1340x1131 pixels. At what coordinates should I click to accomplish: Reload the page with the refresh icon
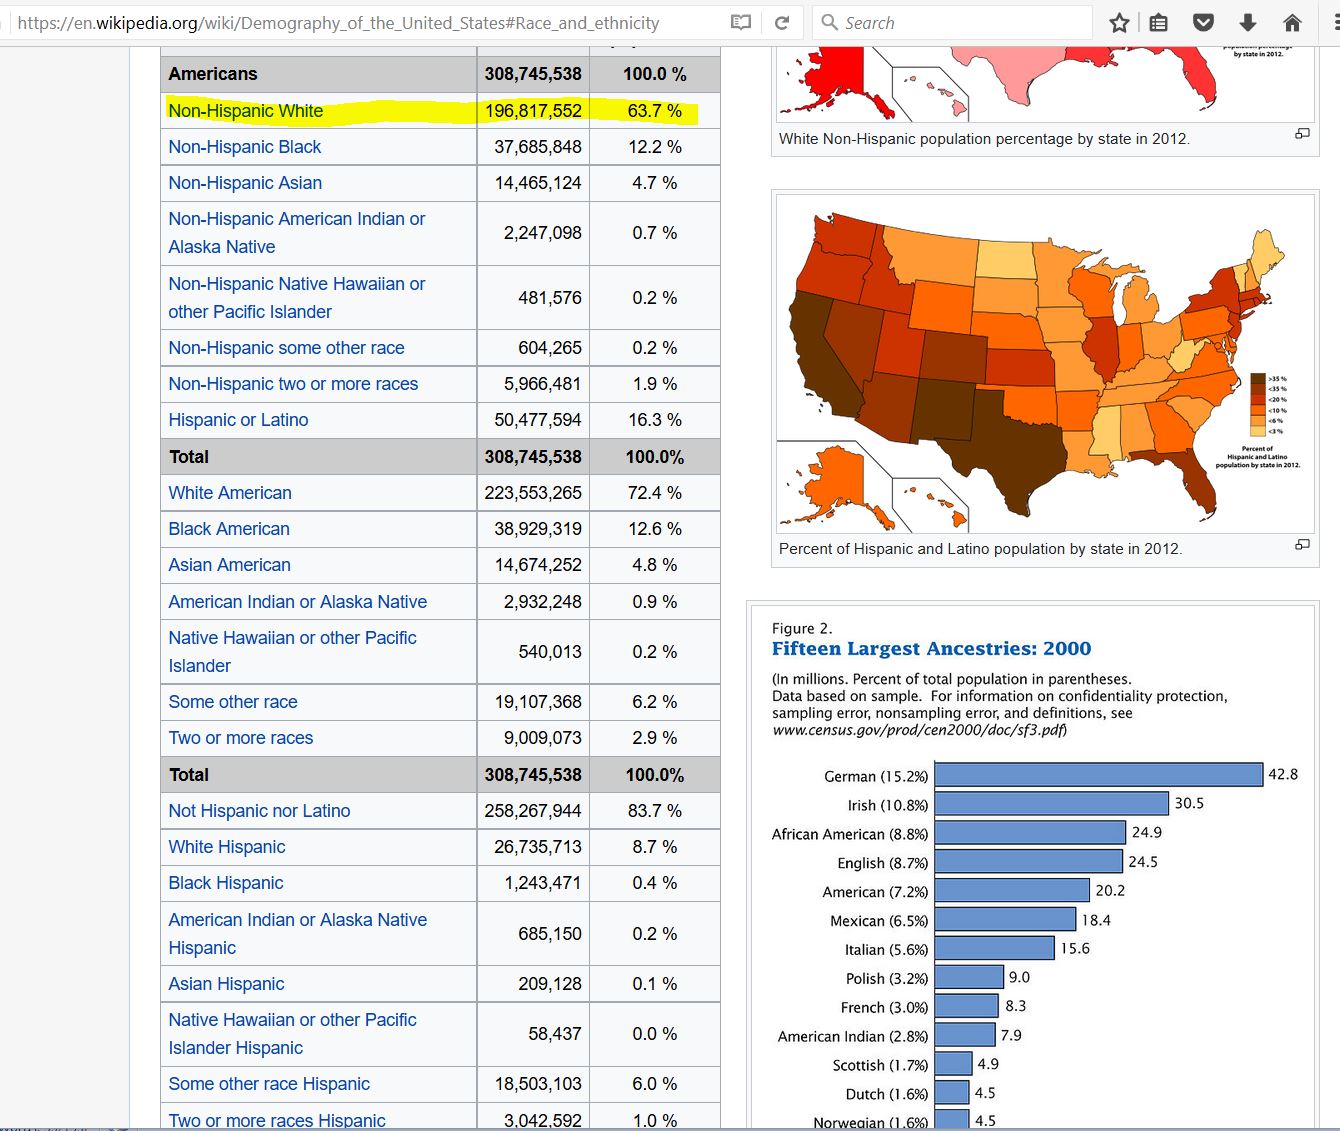tap(782, 22)
